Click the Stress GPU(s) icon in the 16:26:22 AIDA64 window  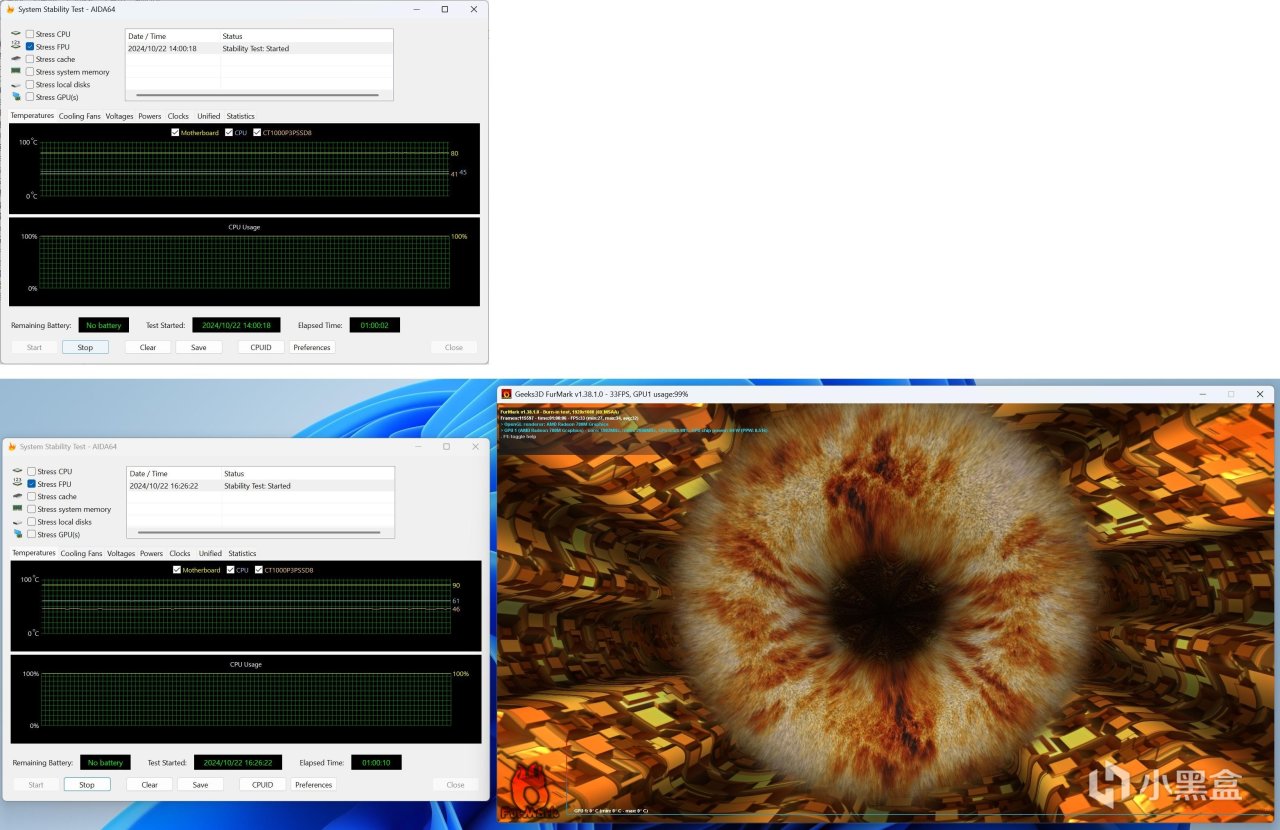tap(17, 534)
